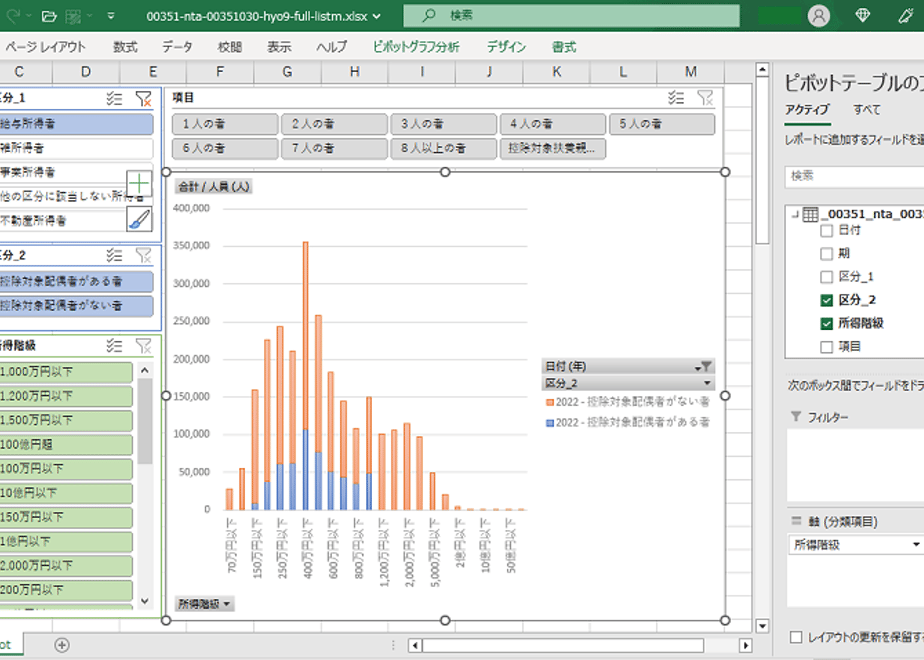The width and height of the screenshot is (924, 660).
Task: Open the 所得階級 axis field button
Action: 204,604
